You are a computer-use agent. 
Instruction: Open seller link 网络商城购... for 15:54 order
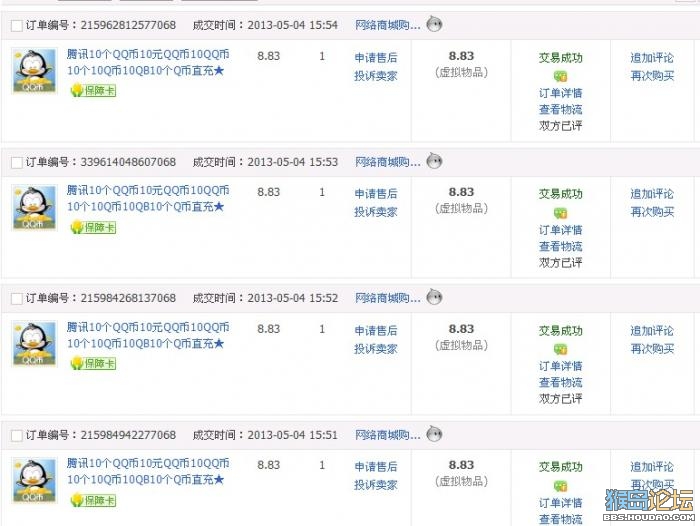[388, 25]
